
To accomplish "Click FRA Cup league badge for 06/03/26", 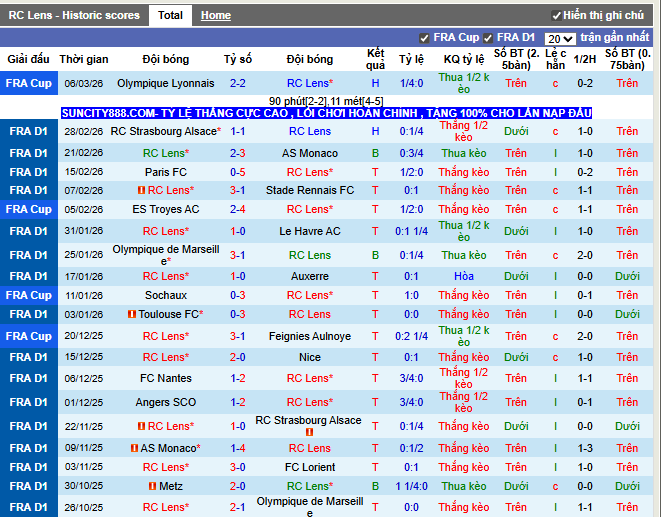I will [28, 84].
